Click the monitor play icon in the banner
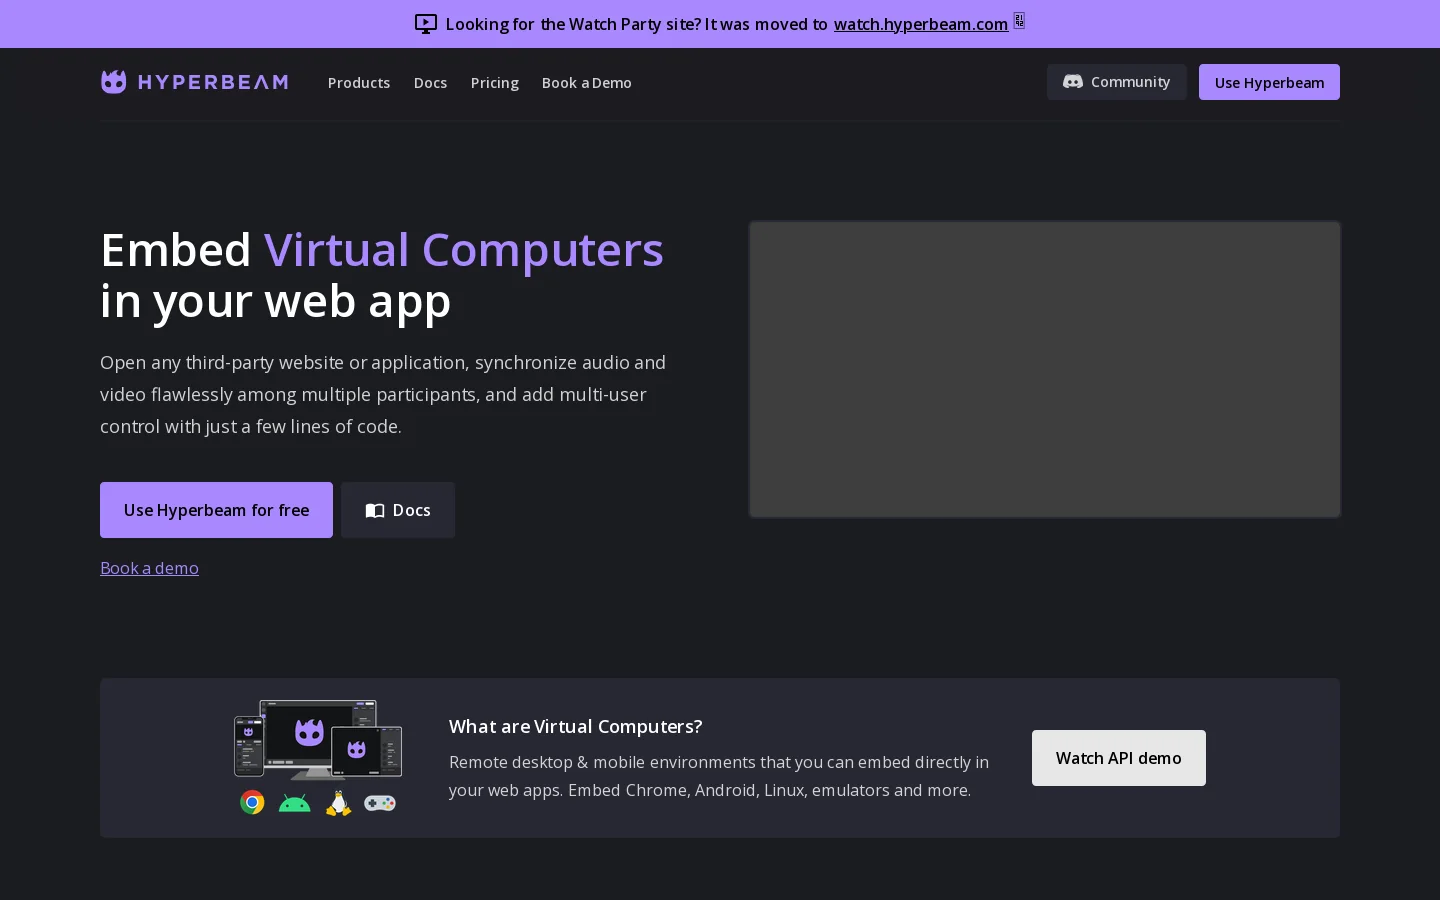Image resolution: width=1440 pixels, height=900 pixels. pyautogui.click(x=426, y=24)
